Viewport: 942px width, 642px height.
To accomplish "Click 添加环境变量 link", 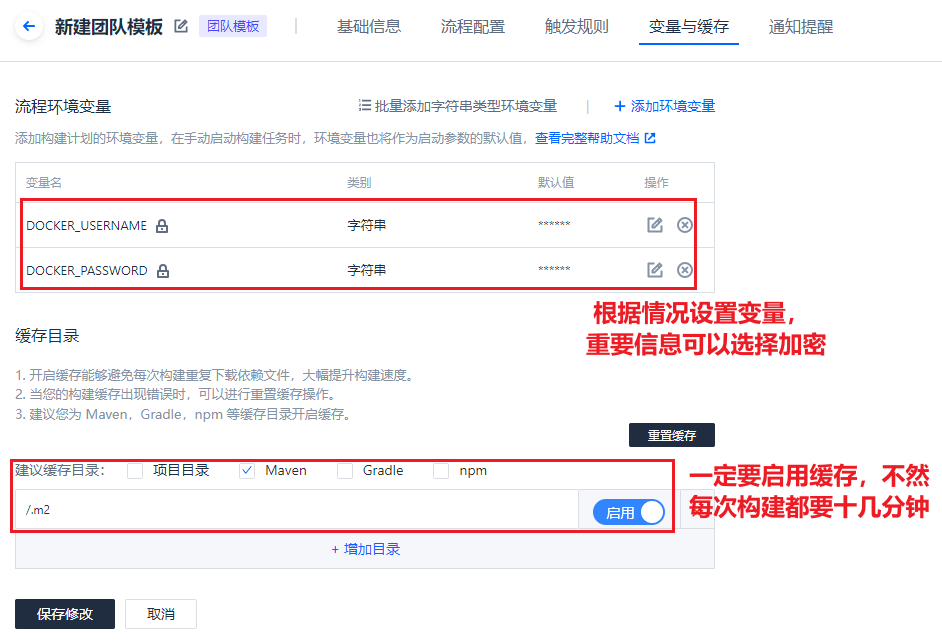I will click(664, 106).
